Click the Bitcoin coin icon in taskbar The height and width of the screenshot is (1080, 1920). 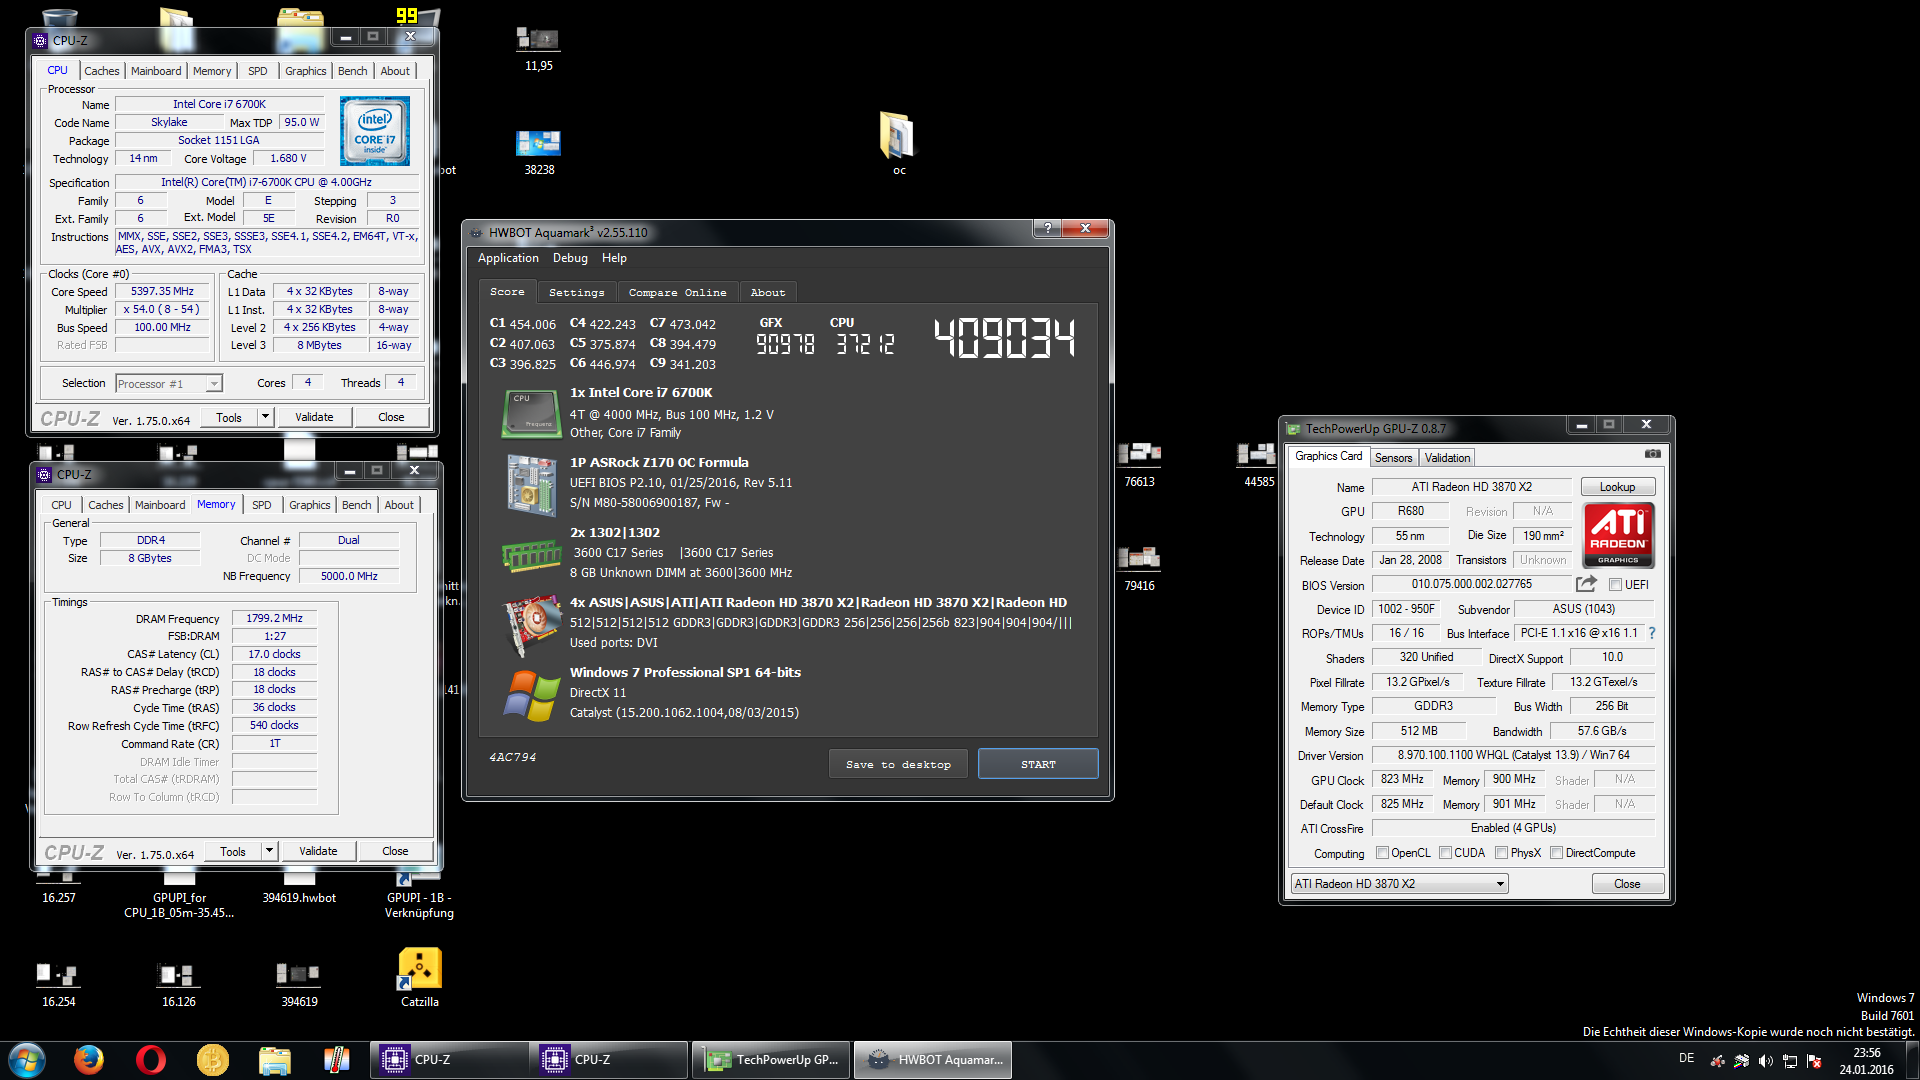point(213,1059)
